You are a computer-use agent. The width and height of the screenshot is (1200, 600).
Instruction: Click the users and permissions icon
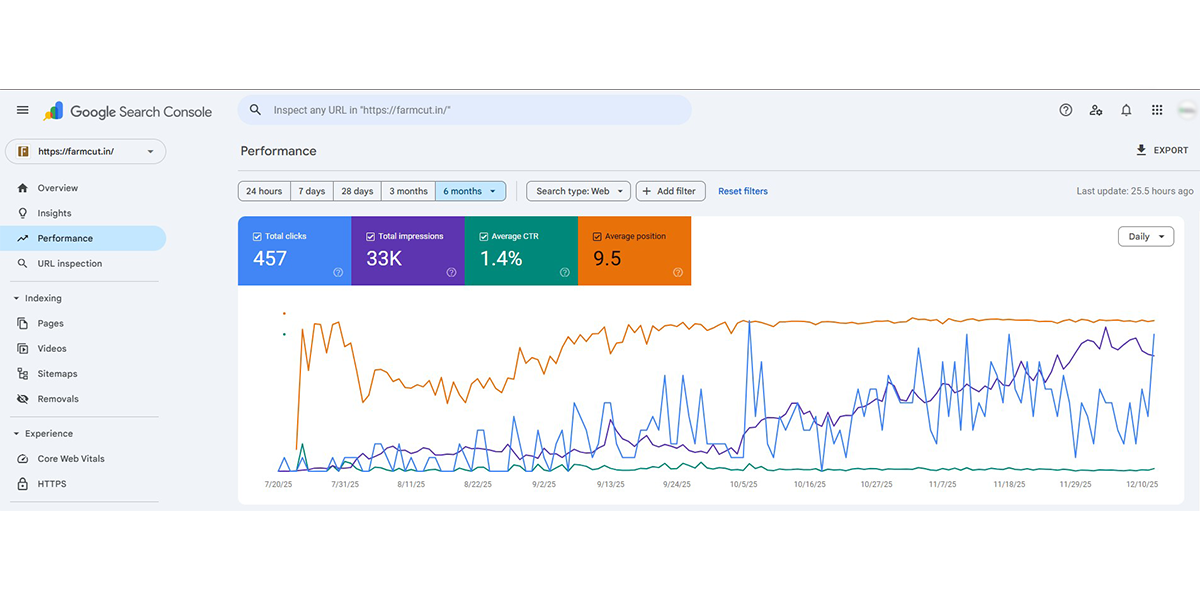point(1096,110)
